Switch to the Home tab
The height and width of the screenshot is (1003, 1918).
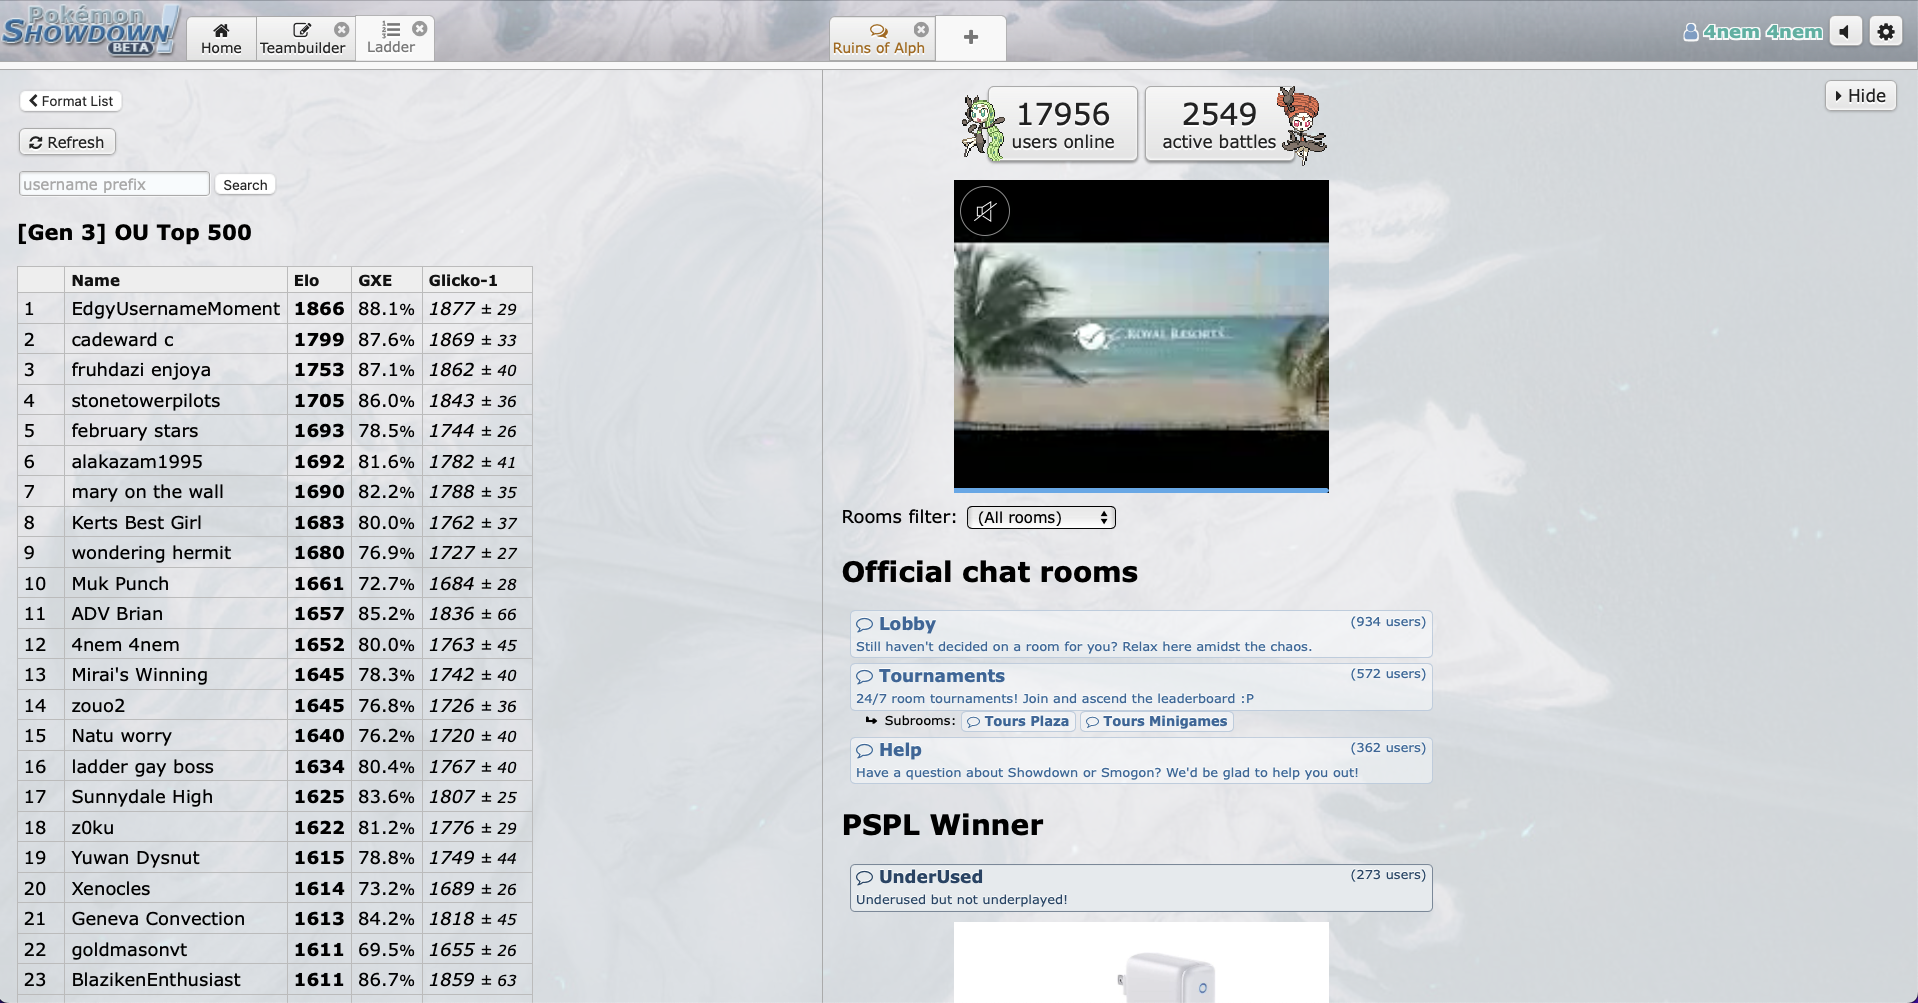point(221,38)
